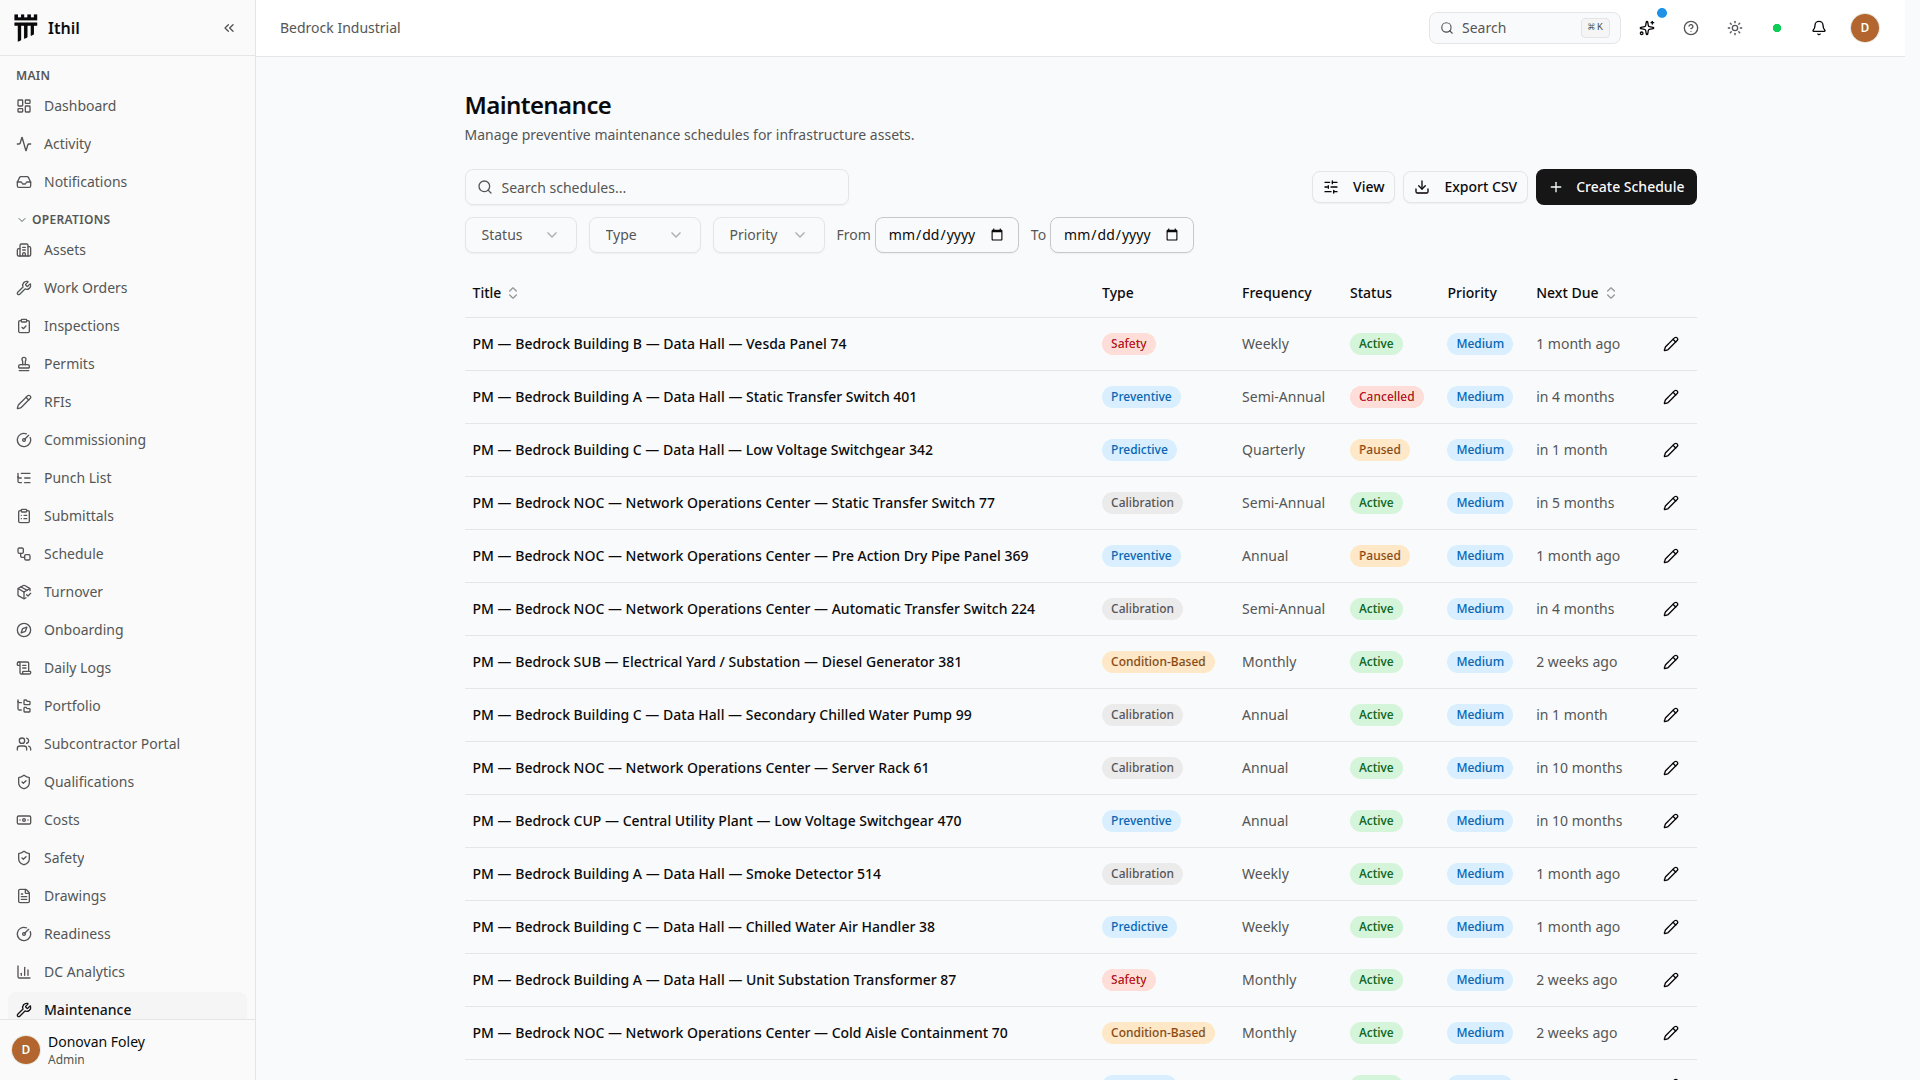1920x1080 pixels.
Task: Open the user avatar menu in header
Action: [x=1865, y=28]
